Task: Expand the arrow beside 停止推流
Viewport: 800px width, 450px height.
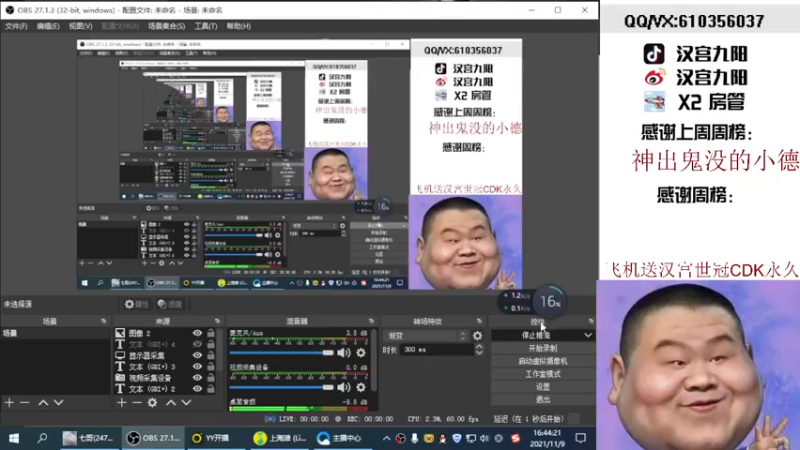Action: [588, 335]
